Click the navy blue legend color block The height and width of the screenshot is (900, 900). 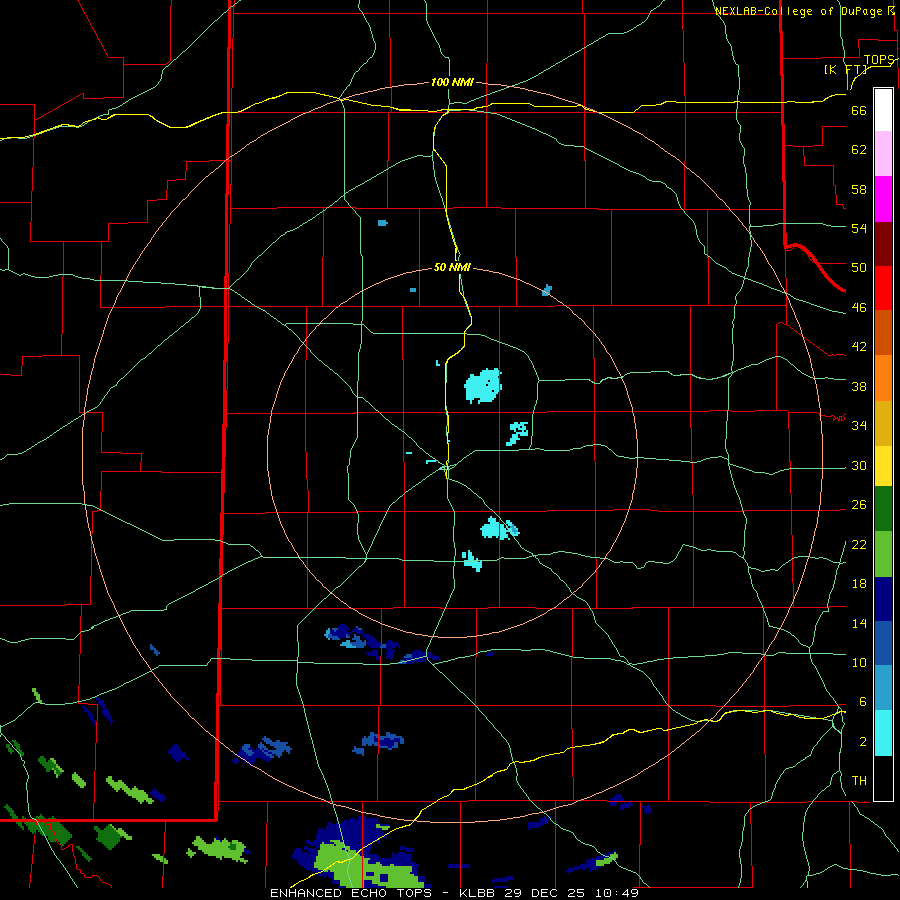click(883, 599)
